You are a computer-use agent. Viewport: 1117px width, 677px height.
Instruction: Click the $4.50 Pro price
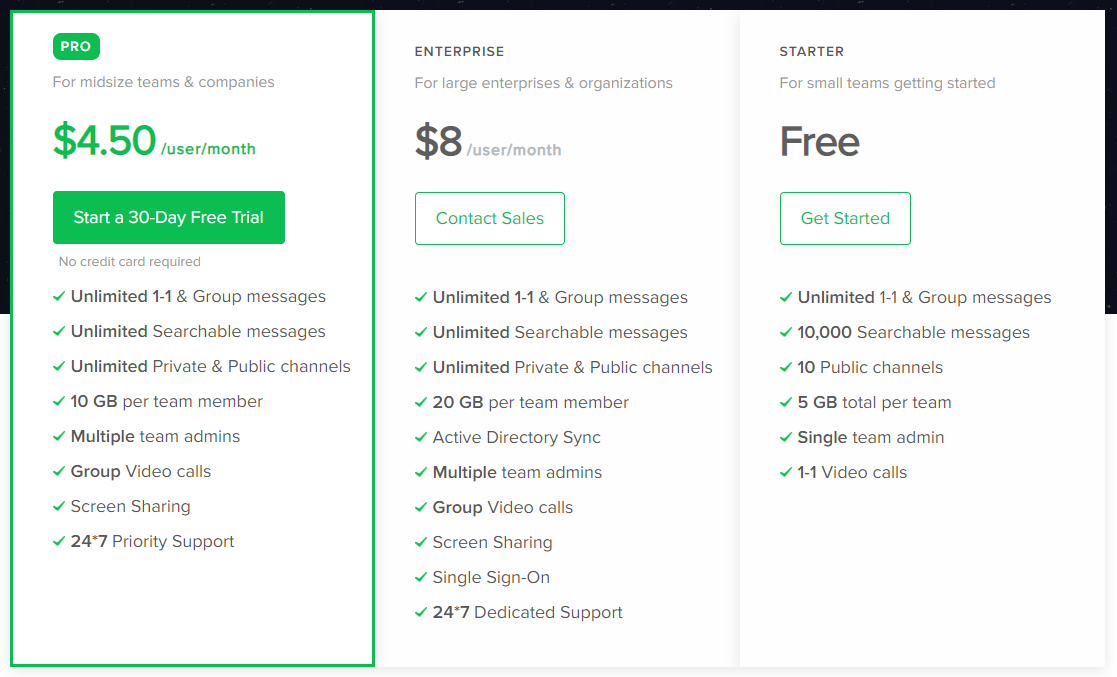coord(105,141)
